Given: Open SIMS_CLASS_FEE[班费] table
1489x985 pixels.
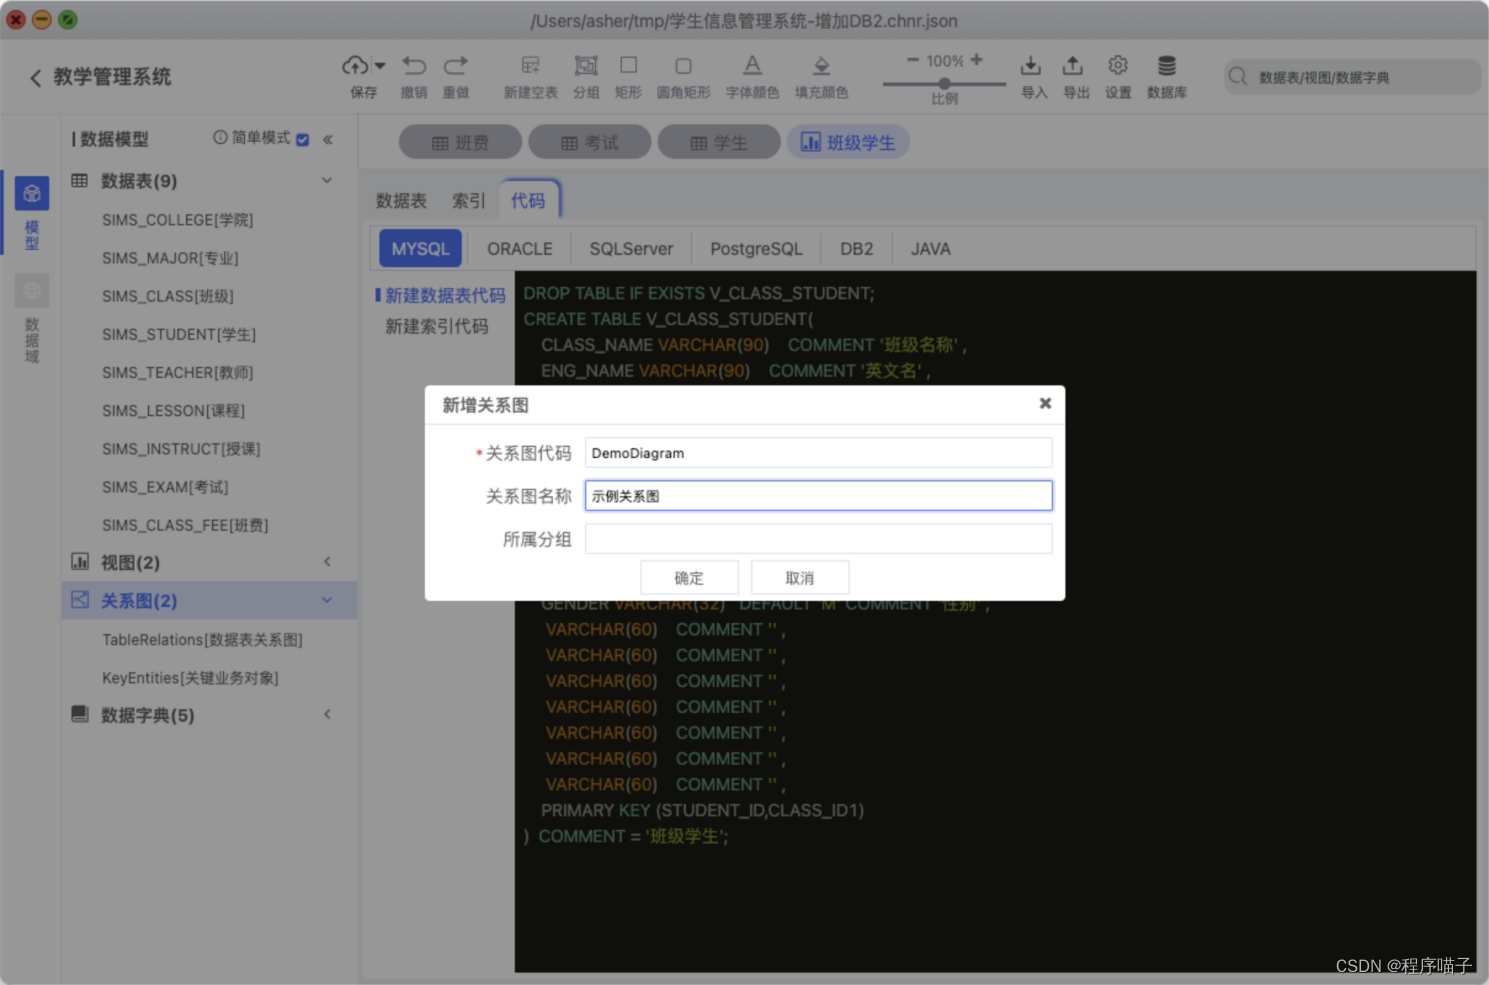Looking at the screenshot, I should click(185, 525).
